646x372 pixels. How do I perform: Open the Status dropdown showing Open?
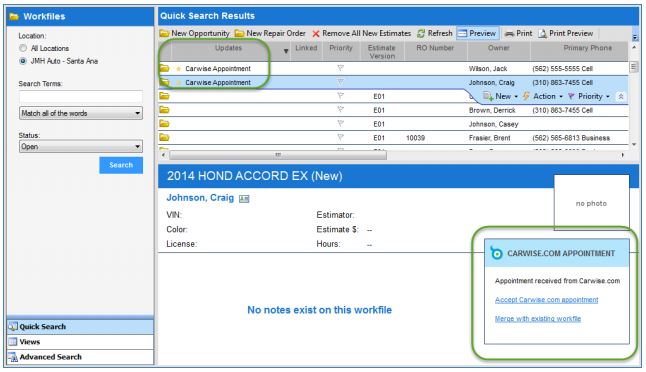pos(81,147)
